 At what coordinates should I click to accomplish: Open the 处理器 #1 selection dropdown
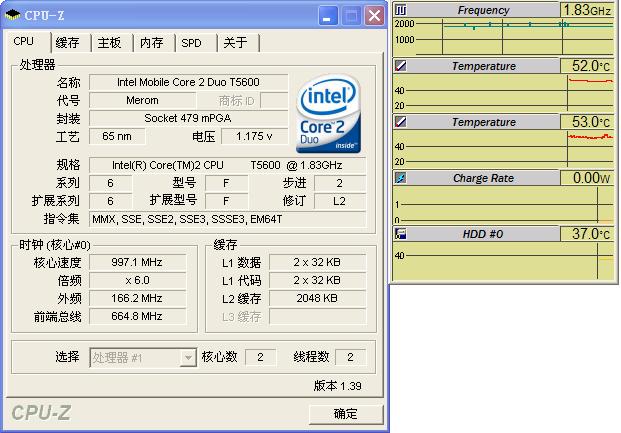pos(143,358)
